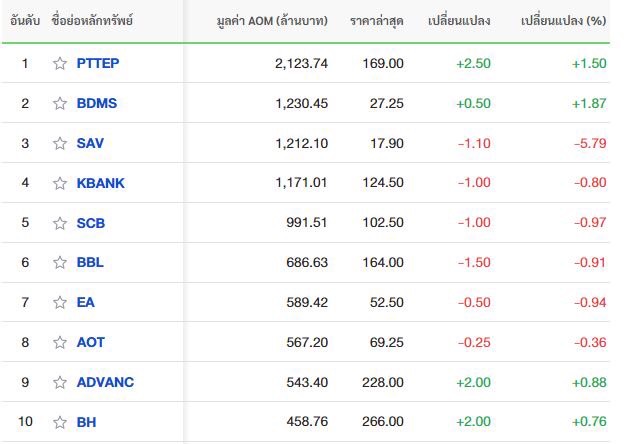Click the อันดับ column header

point(25,20)
